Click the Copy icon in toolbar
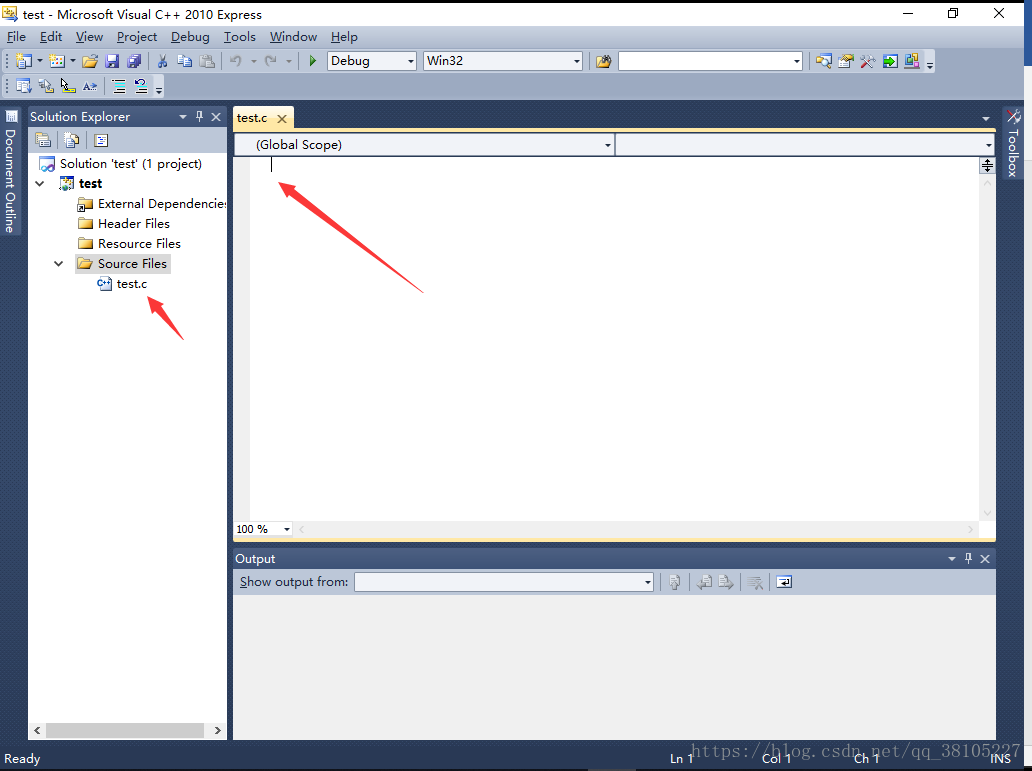1032x771 pixels. (x=185, y=61)
